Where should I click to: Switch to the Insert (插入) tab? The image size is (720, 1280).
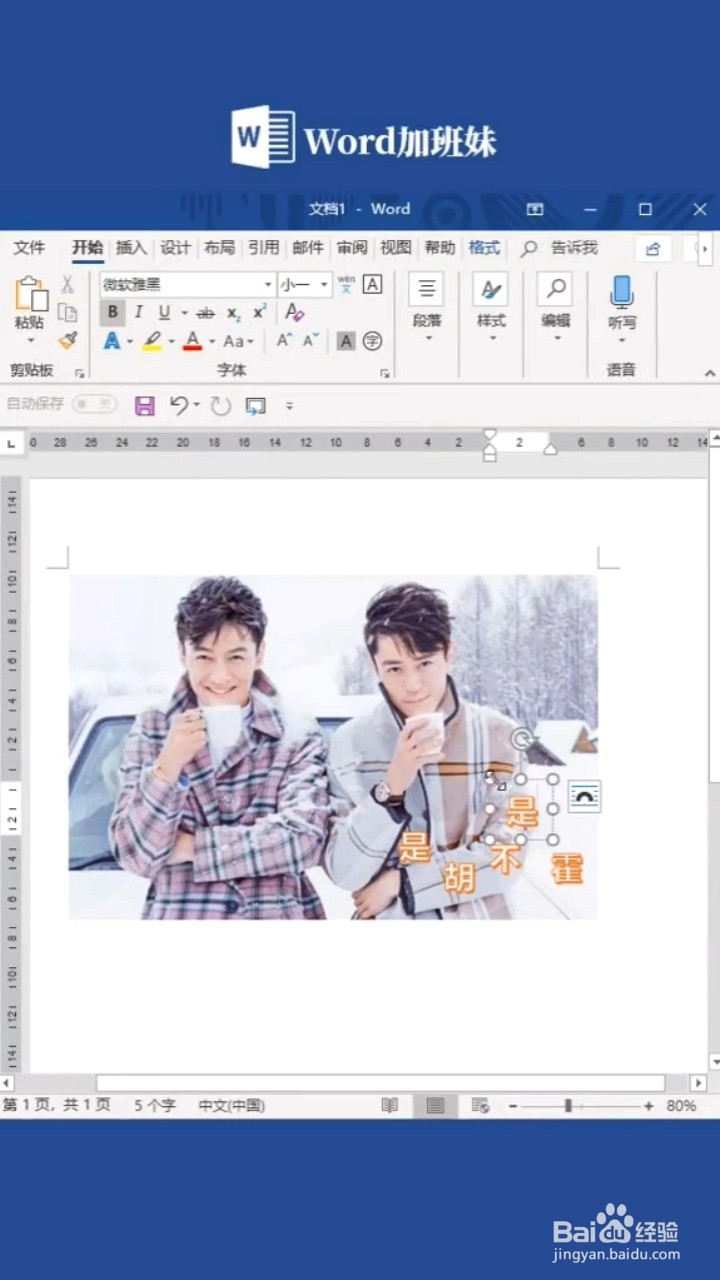tap(131, 248)
